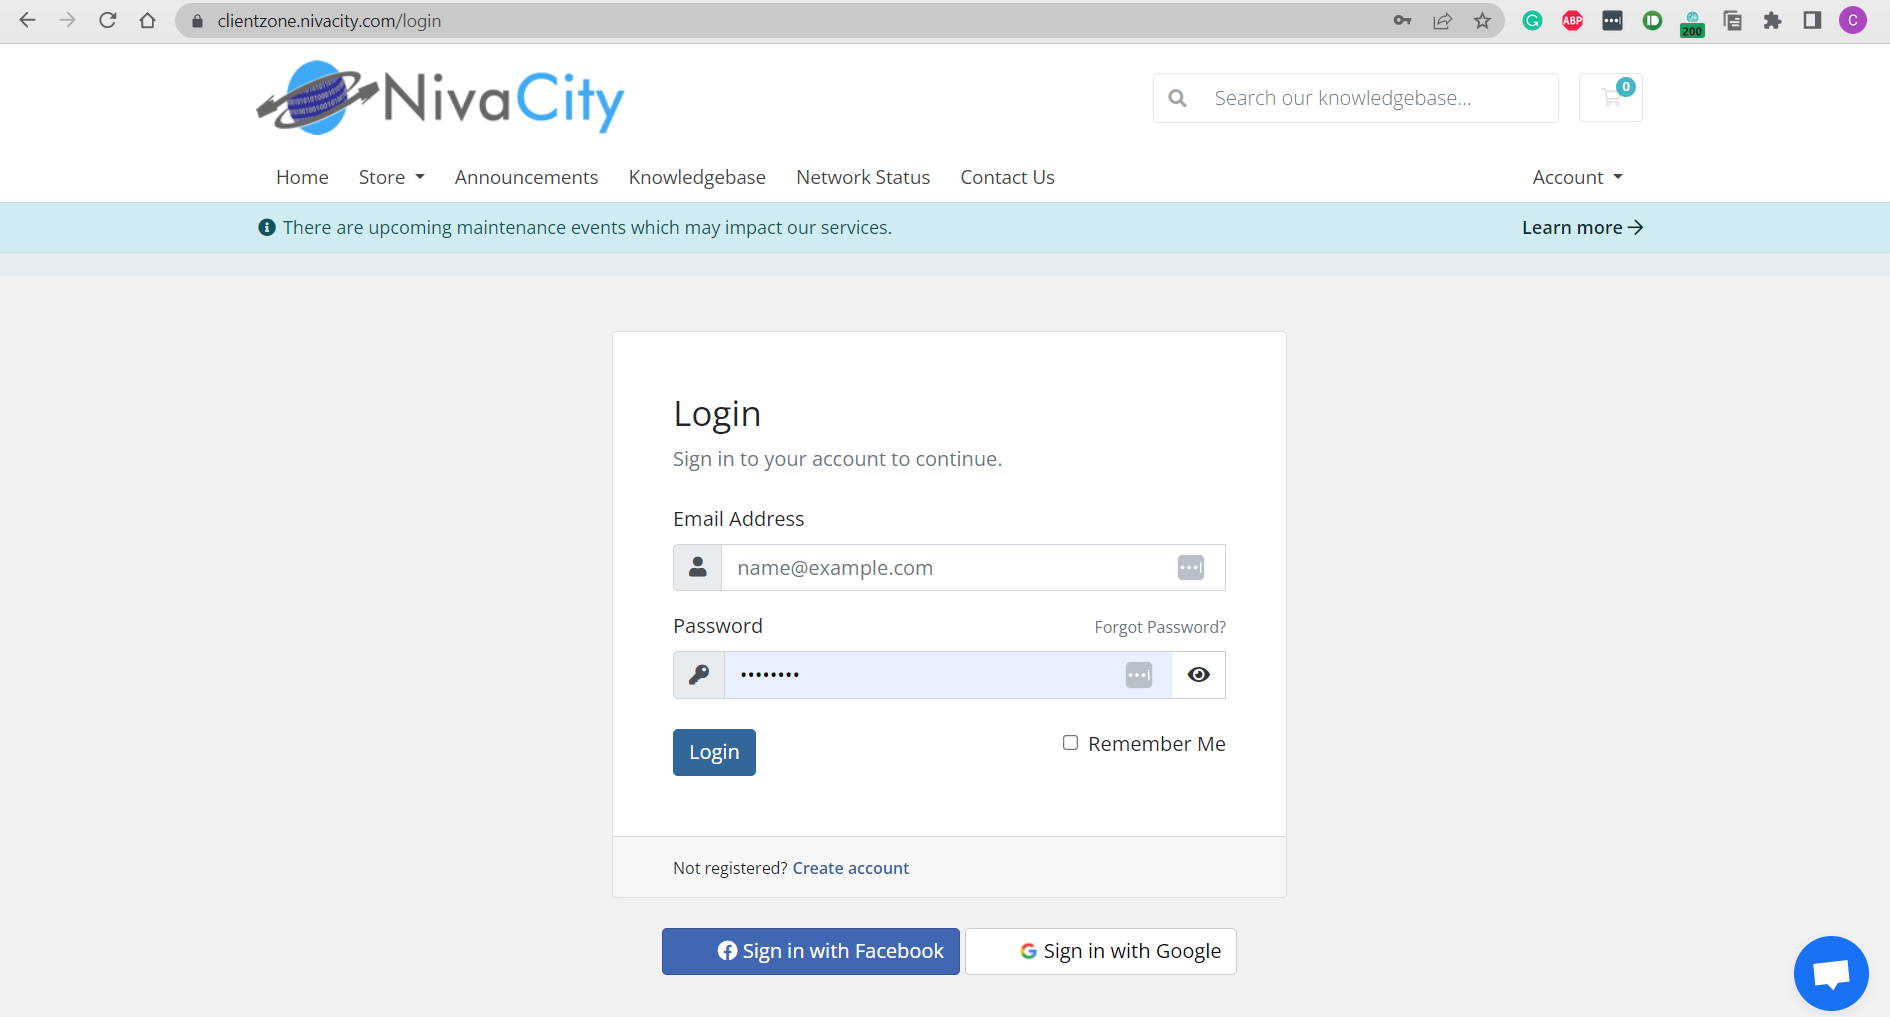Viewport: 1890px width, 1017px height.
Task: Open the Grammarly extension
Action: (1532, 20)
